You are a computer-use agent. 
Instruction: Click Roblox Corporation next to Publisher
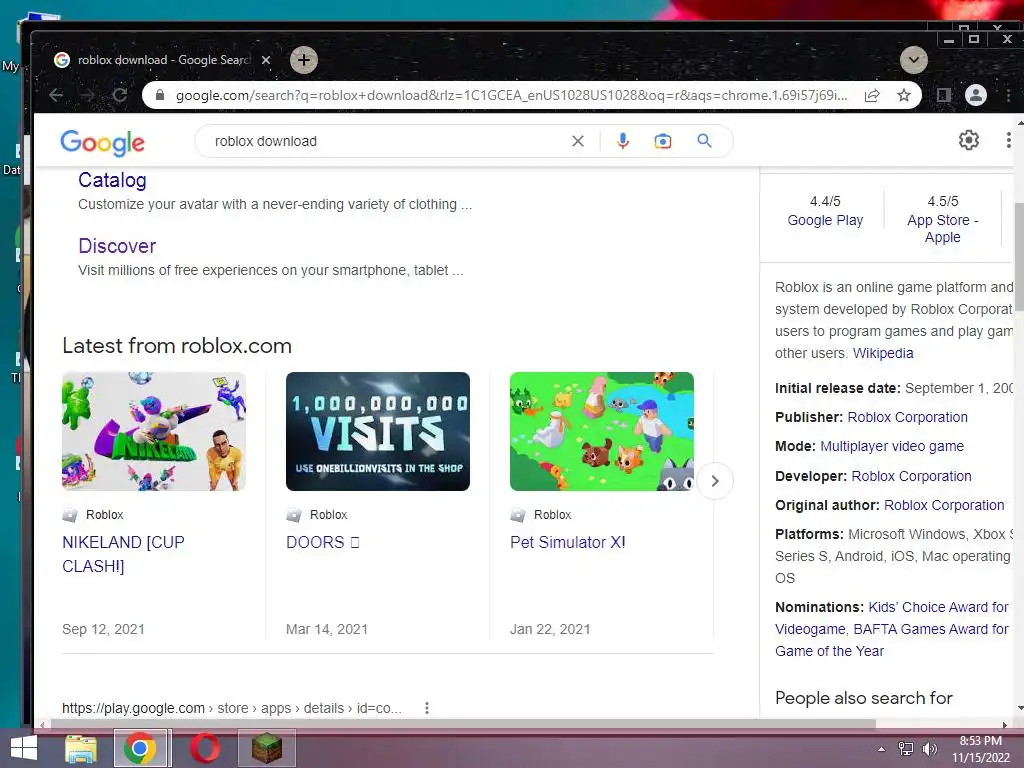pos(908,417)
